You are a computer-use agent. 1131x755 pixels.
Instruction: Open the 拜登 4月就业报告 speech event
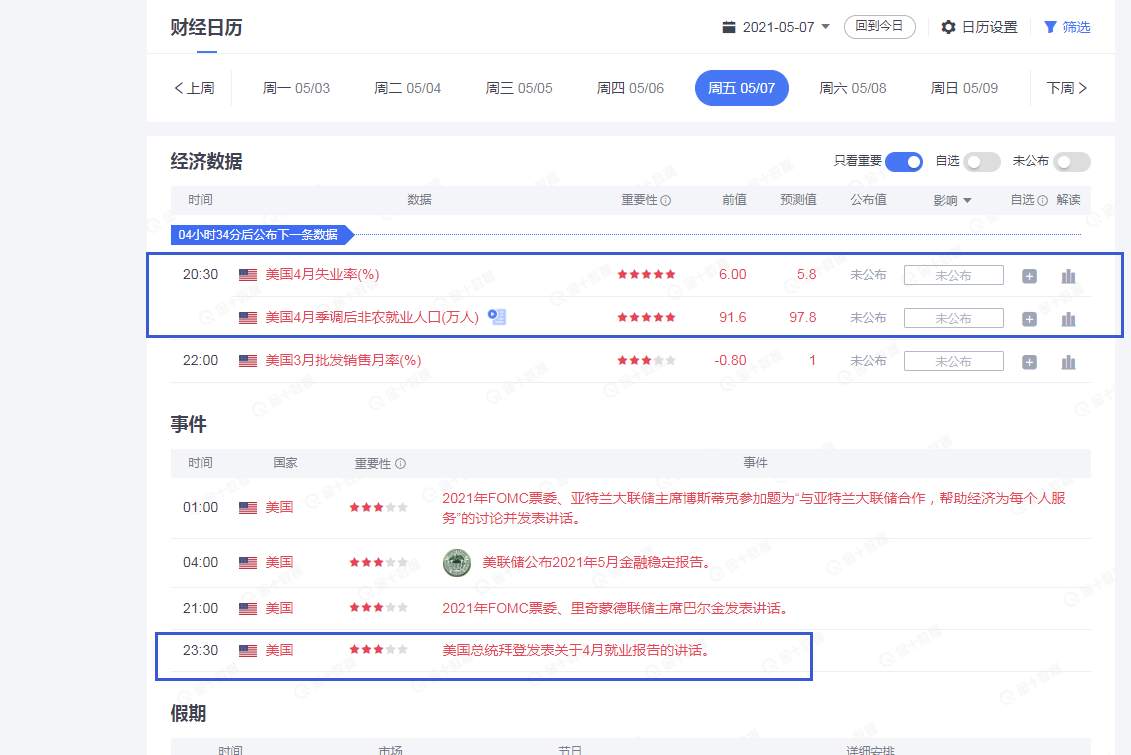(576, 650)
